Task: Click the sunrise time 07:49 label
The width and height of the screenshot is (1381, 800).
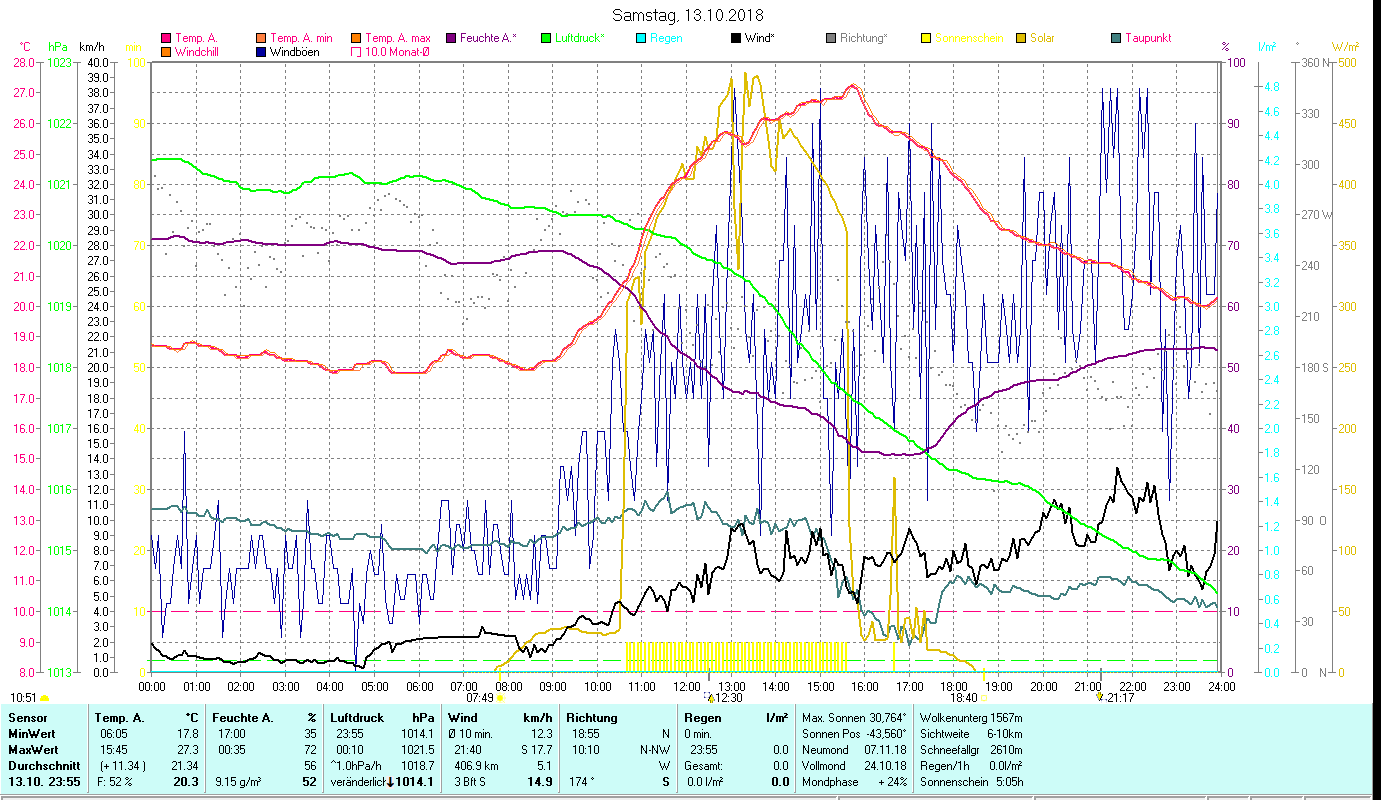Action: (480, 698)
